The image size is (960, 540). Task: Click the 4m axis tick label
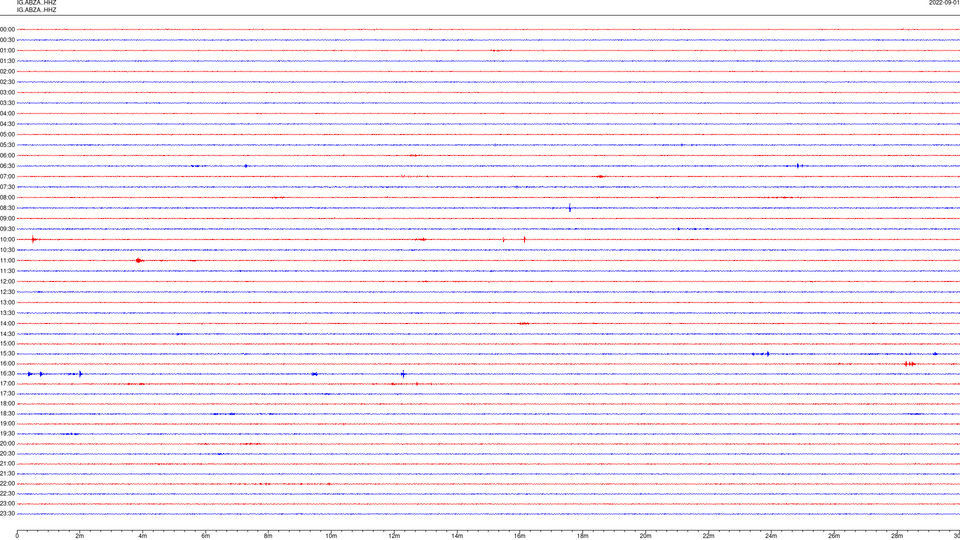(143, 536)
